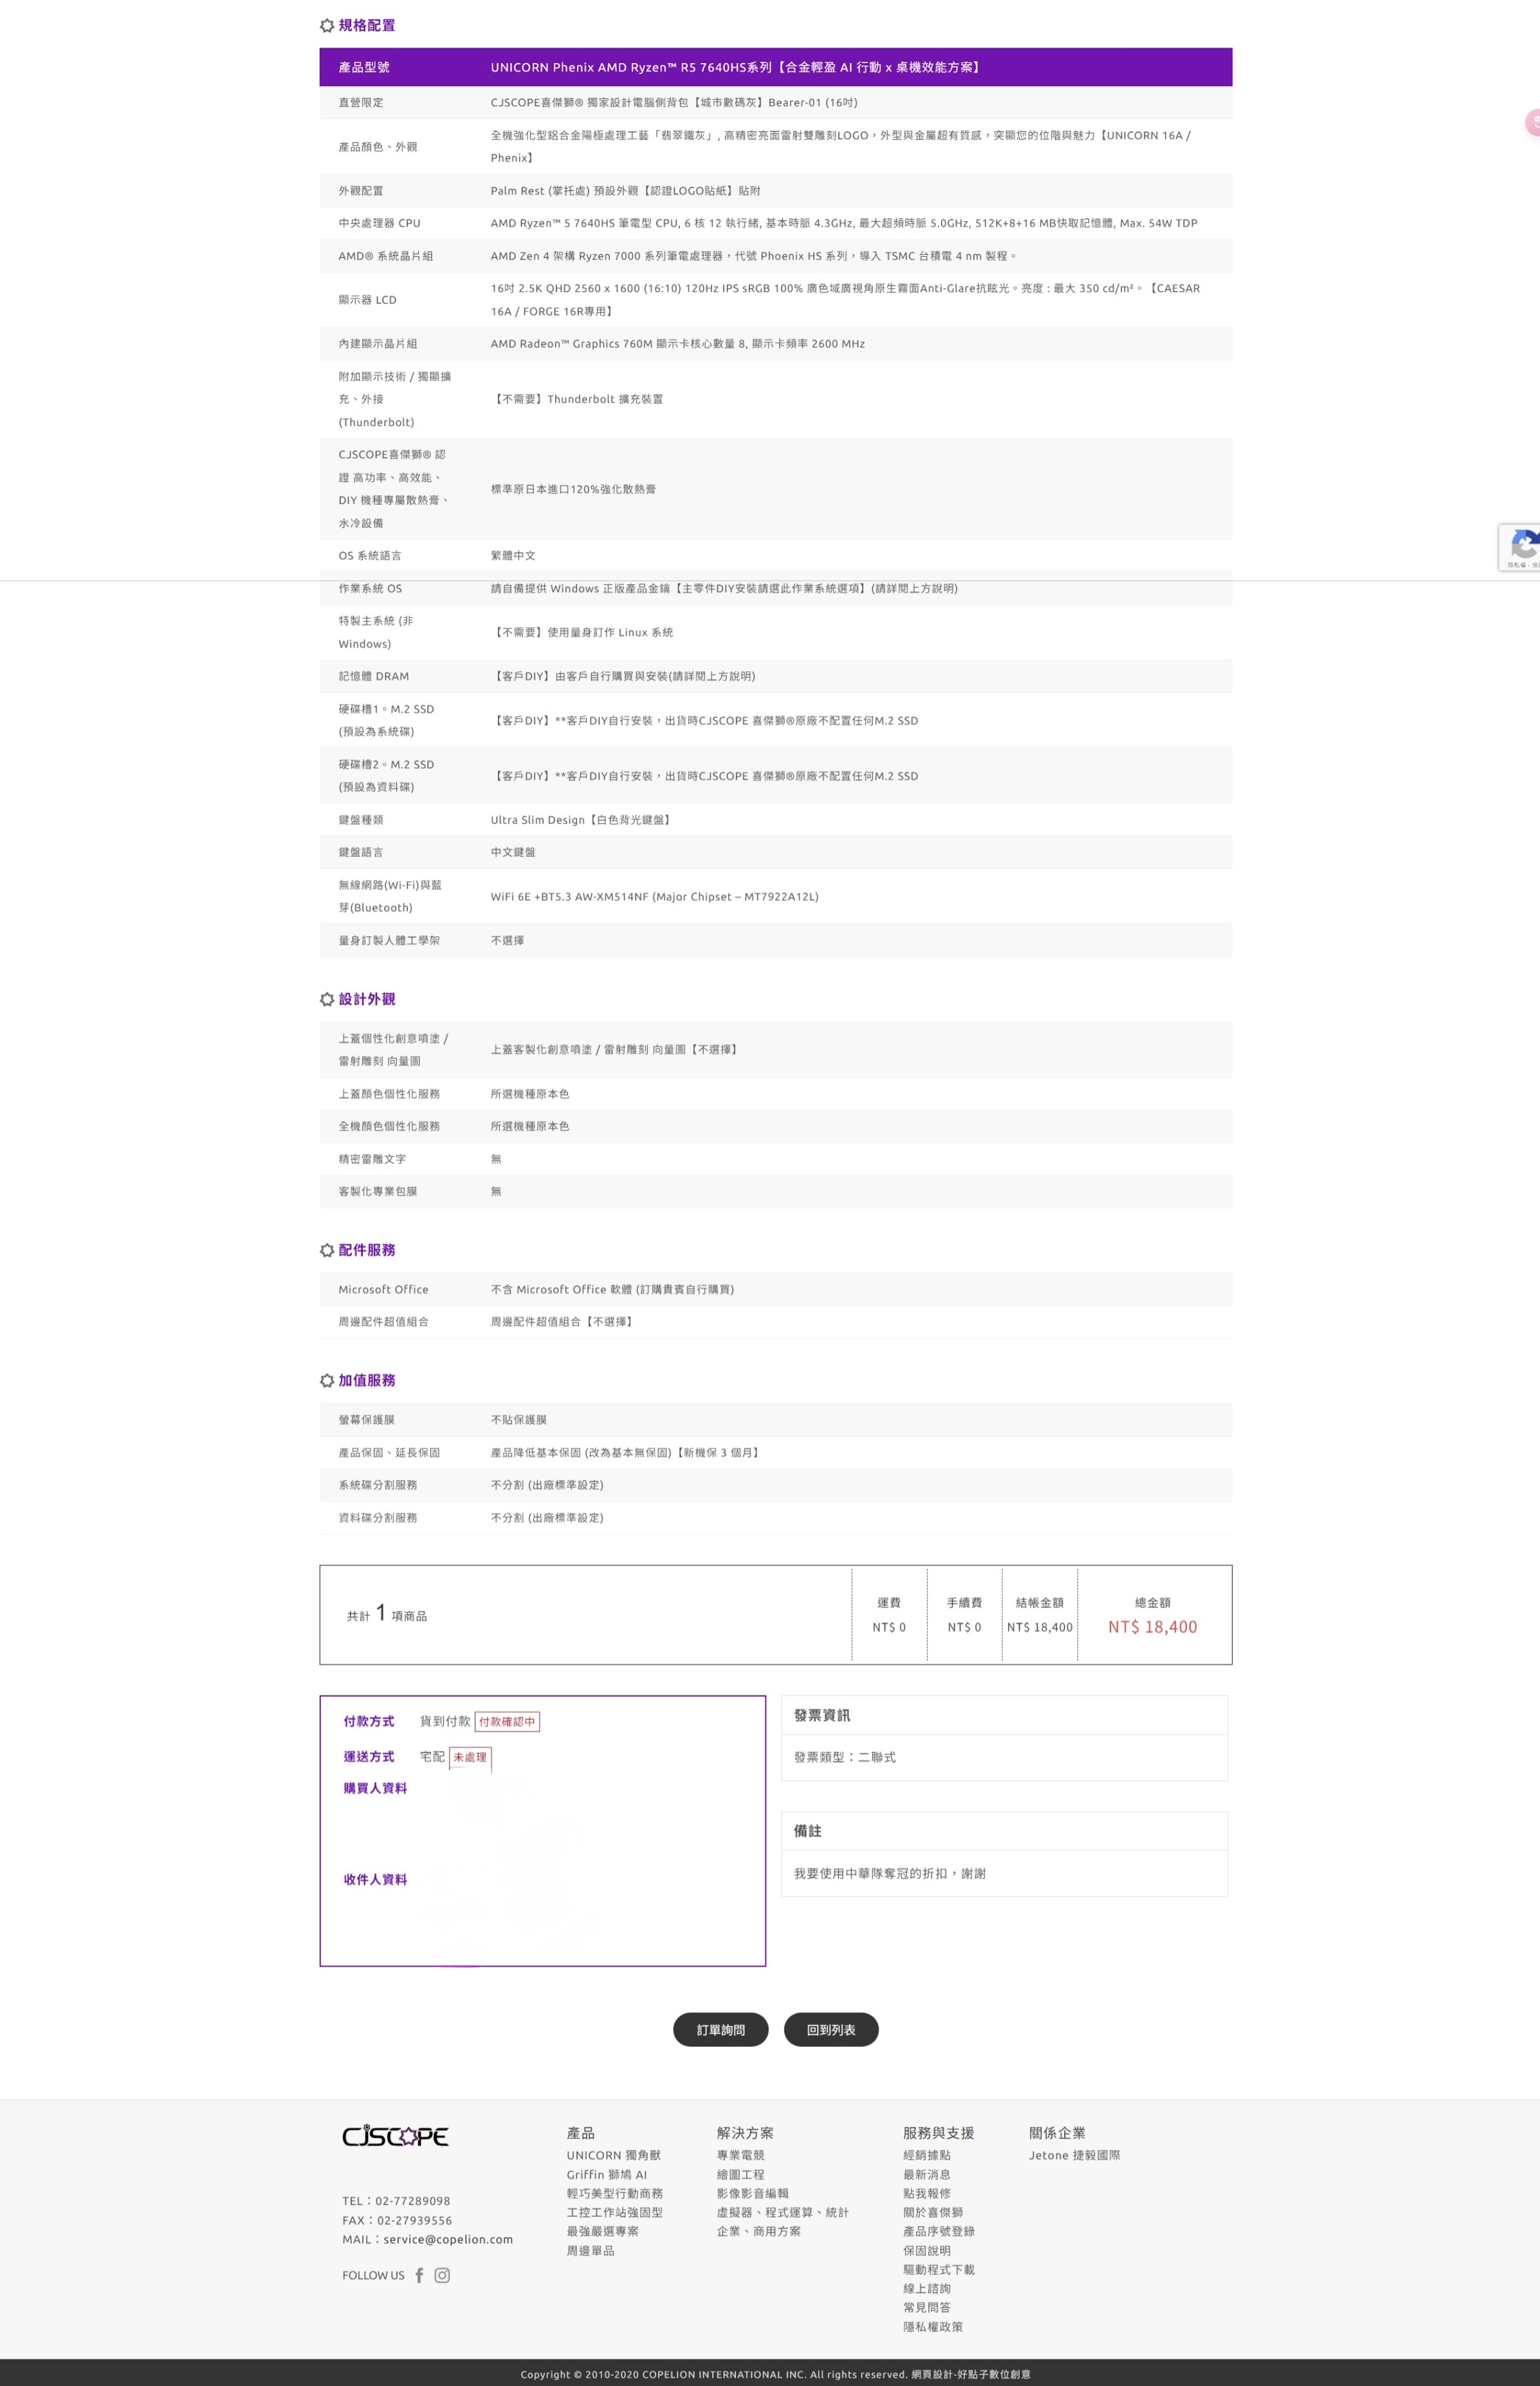The width and height of the screenshot is (1540, 2386).
Task: Open 點我報修 footer link
Action: [926, 2194]
